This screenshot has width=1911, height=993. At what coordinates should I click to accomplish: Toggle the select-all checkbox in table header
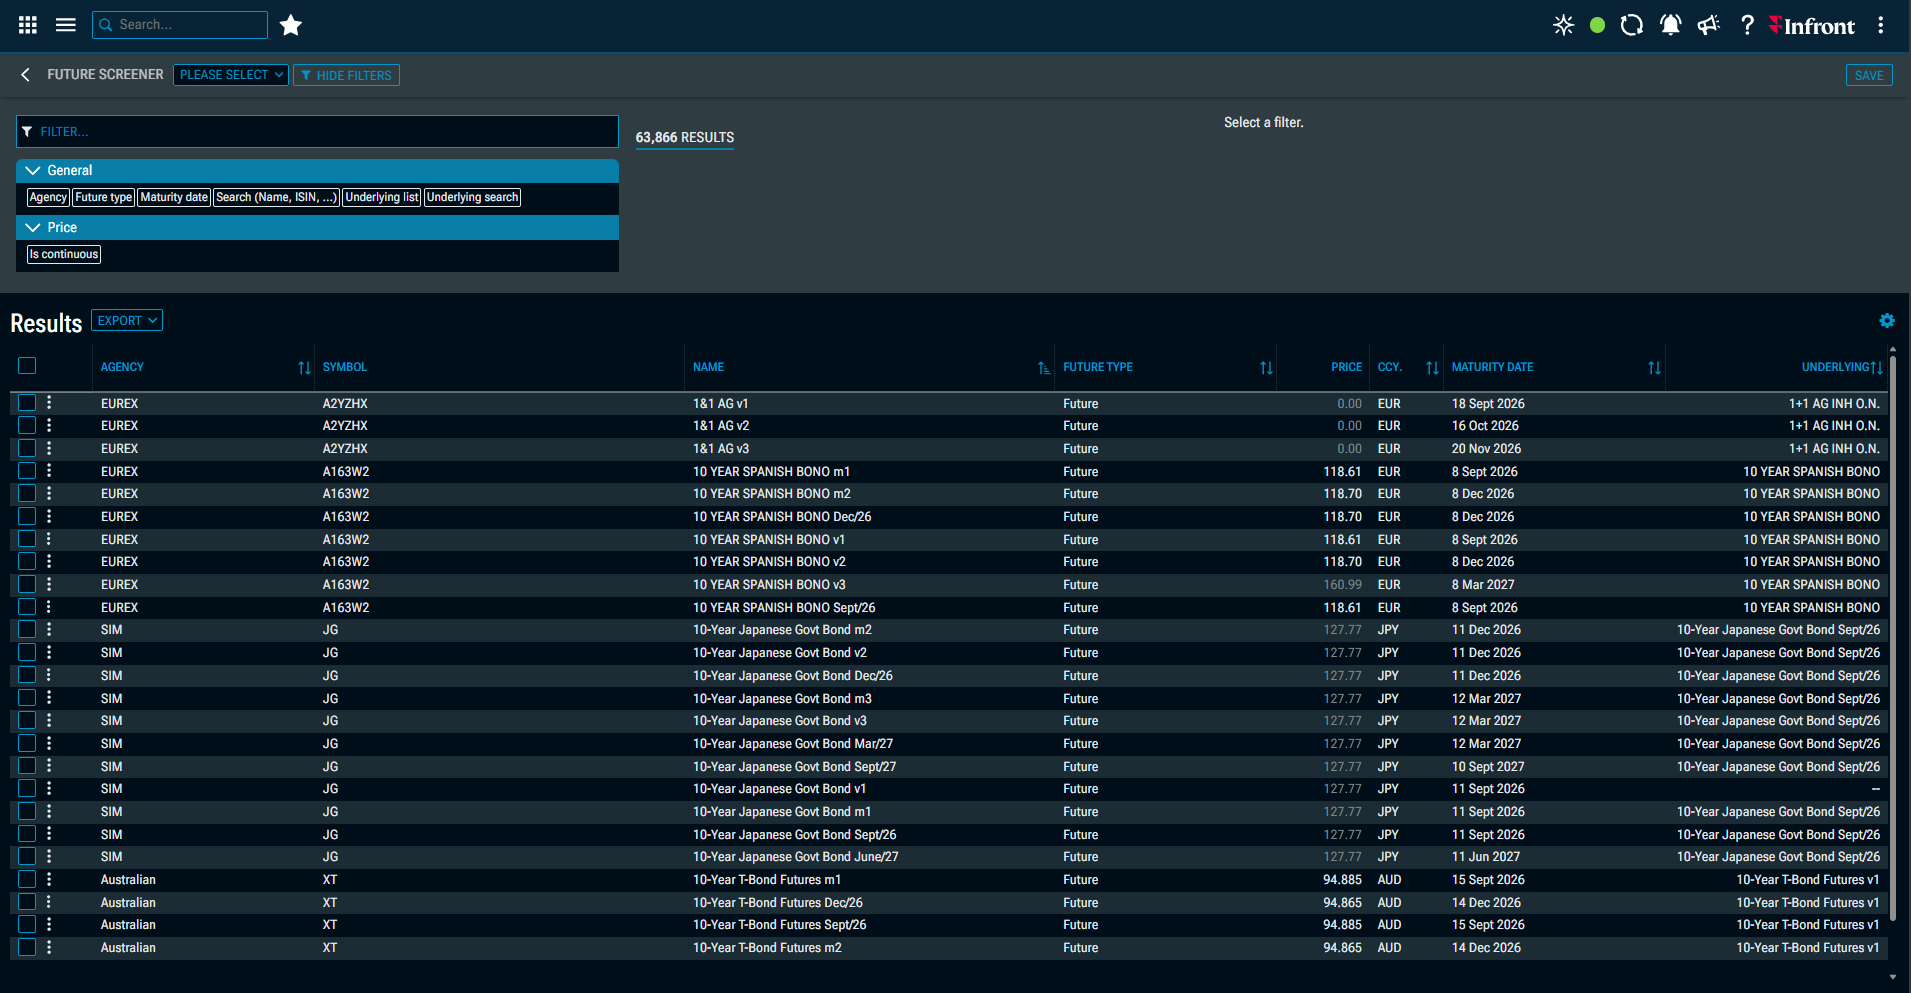pos(27,366)
